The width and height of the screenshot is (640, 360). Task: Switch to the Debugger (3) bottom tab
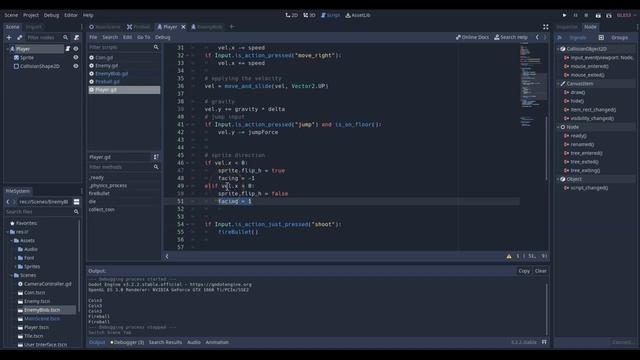pyautogui.click(x=127, y=342)
